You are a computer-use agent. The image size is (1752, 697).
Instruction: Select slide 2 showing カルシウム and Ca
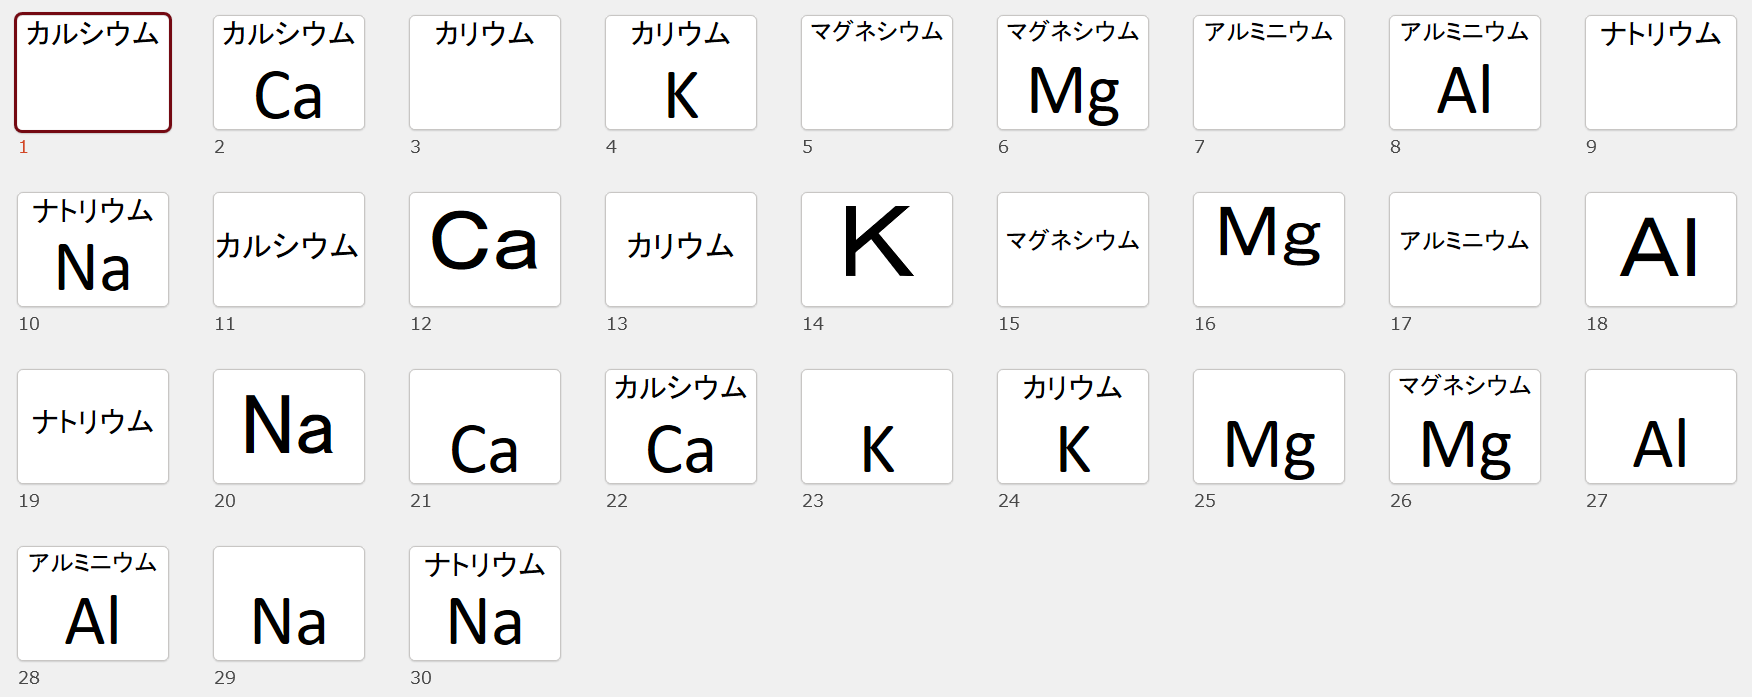pos(289,73)
